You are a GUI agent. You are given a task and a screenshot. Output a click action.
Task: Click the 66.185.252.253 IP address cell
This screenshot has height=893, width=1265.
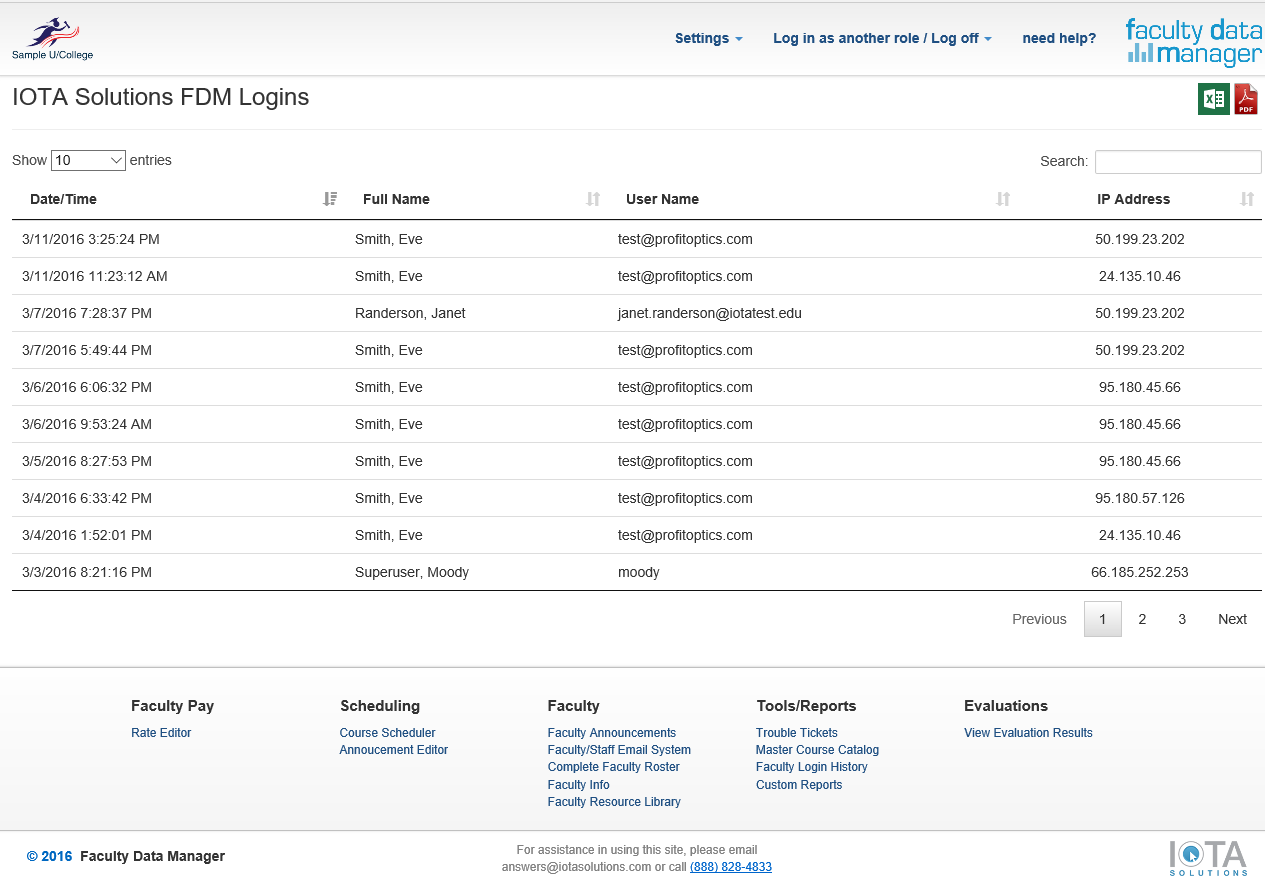[1140, 572]
